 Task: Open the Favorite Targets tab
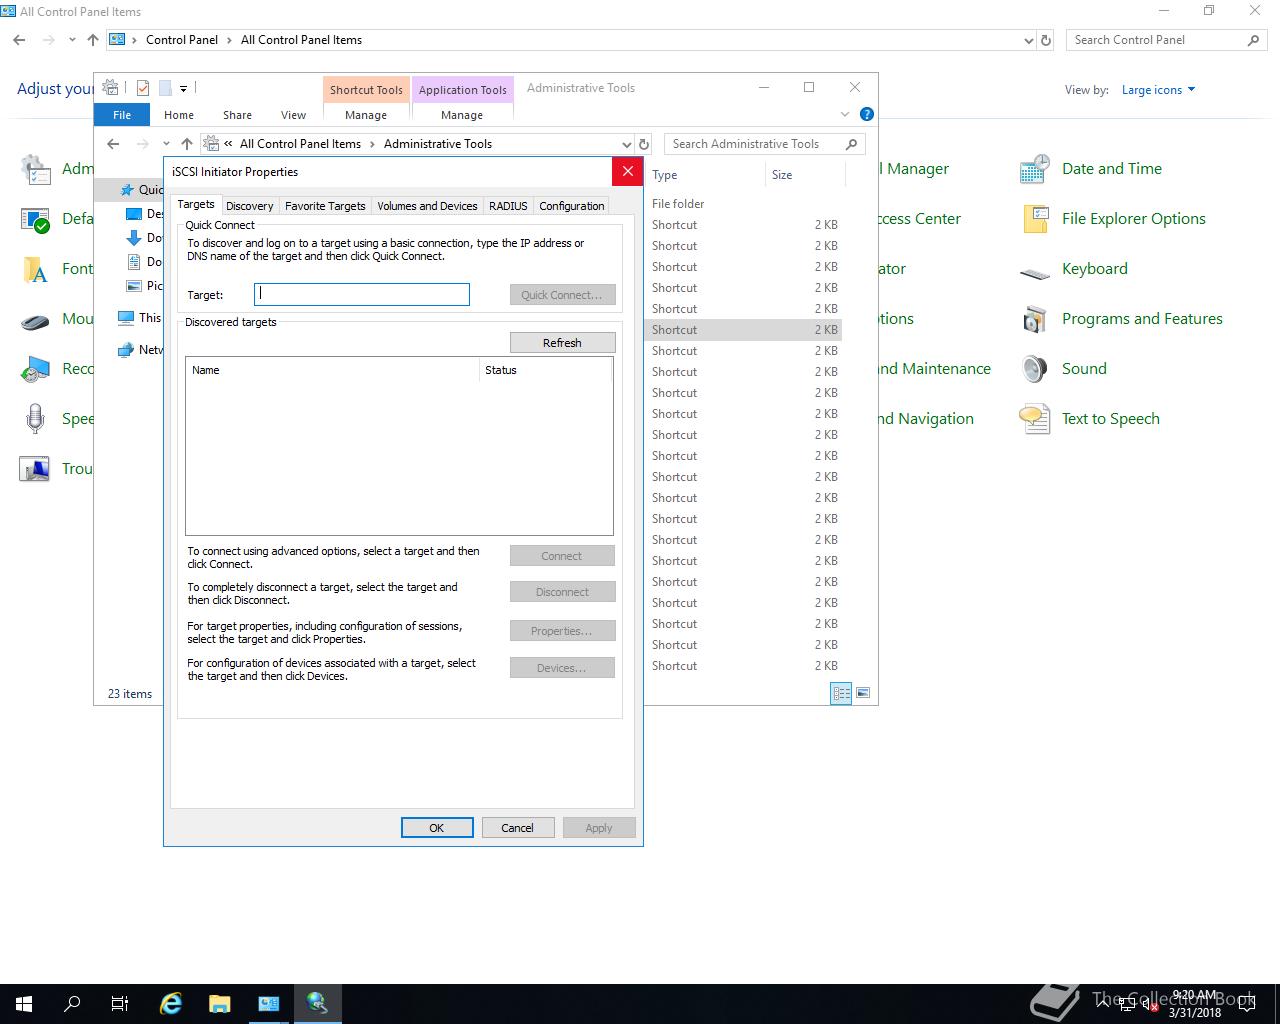325,206
